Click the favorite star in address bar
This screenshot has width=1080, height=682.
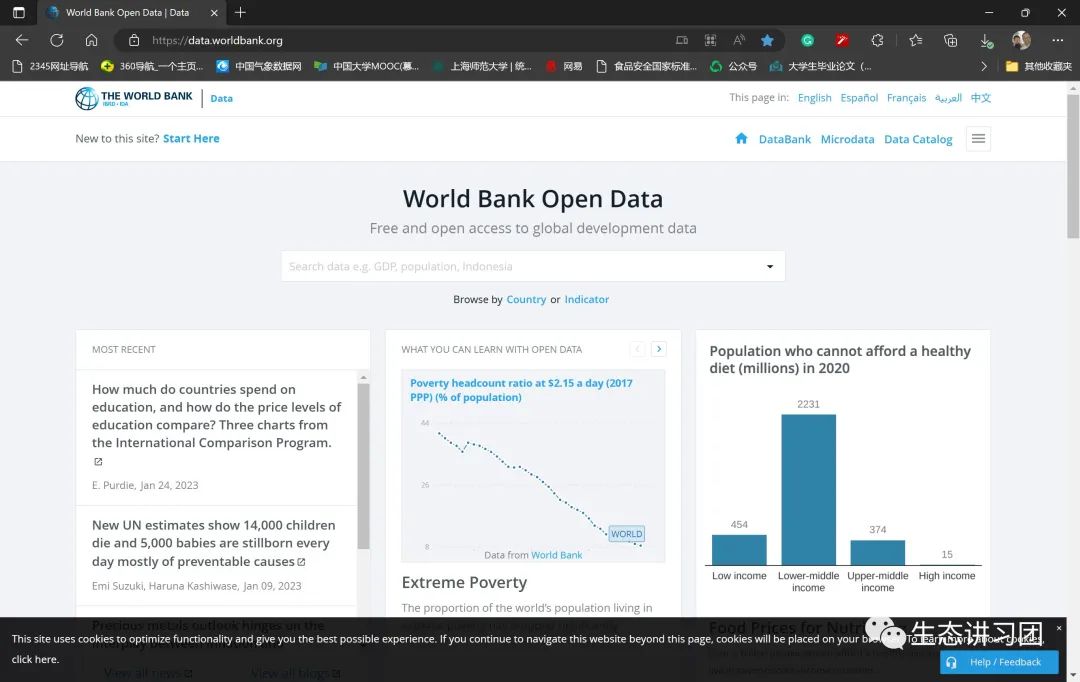(767, 41)
